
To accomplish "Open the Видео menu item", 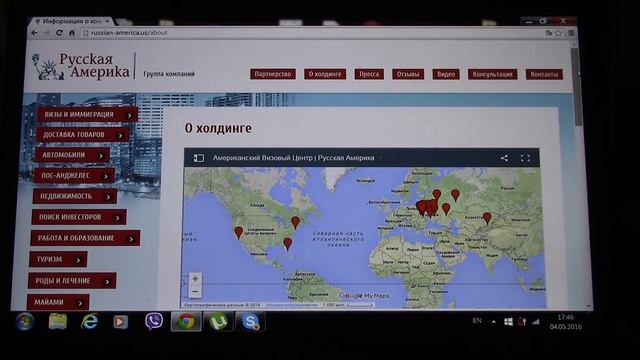I will point(446,74).
